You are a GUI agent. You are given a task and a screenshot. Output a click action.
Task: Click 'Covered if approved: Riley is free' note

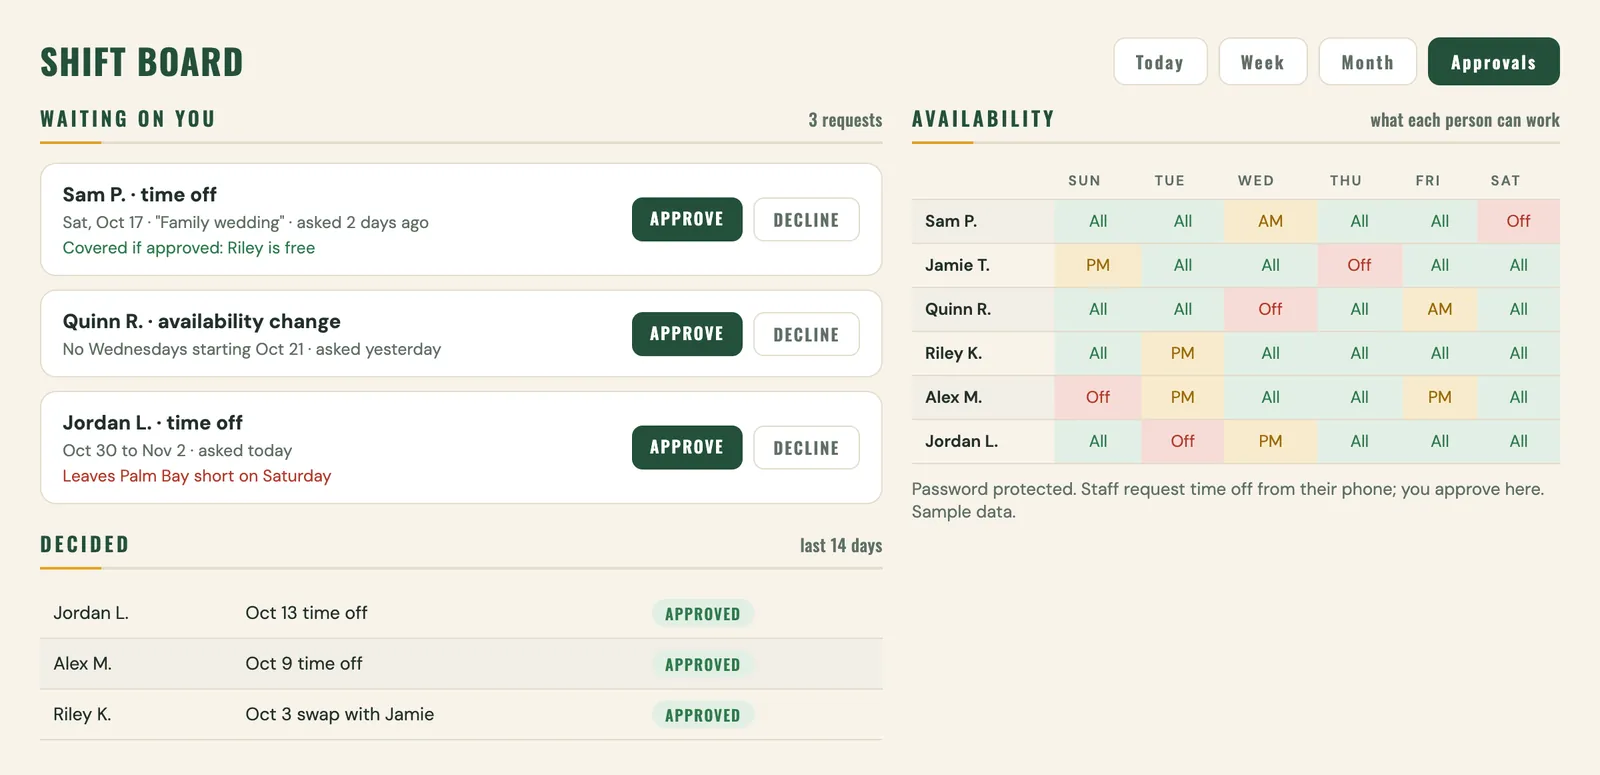[189, 248]
